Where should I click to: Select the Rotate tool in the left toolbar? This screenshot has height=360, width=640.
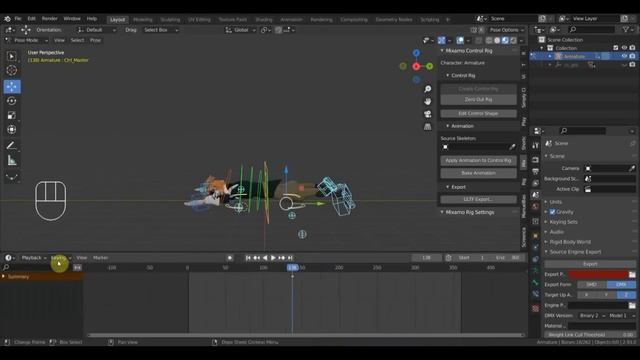point(11,101)
